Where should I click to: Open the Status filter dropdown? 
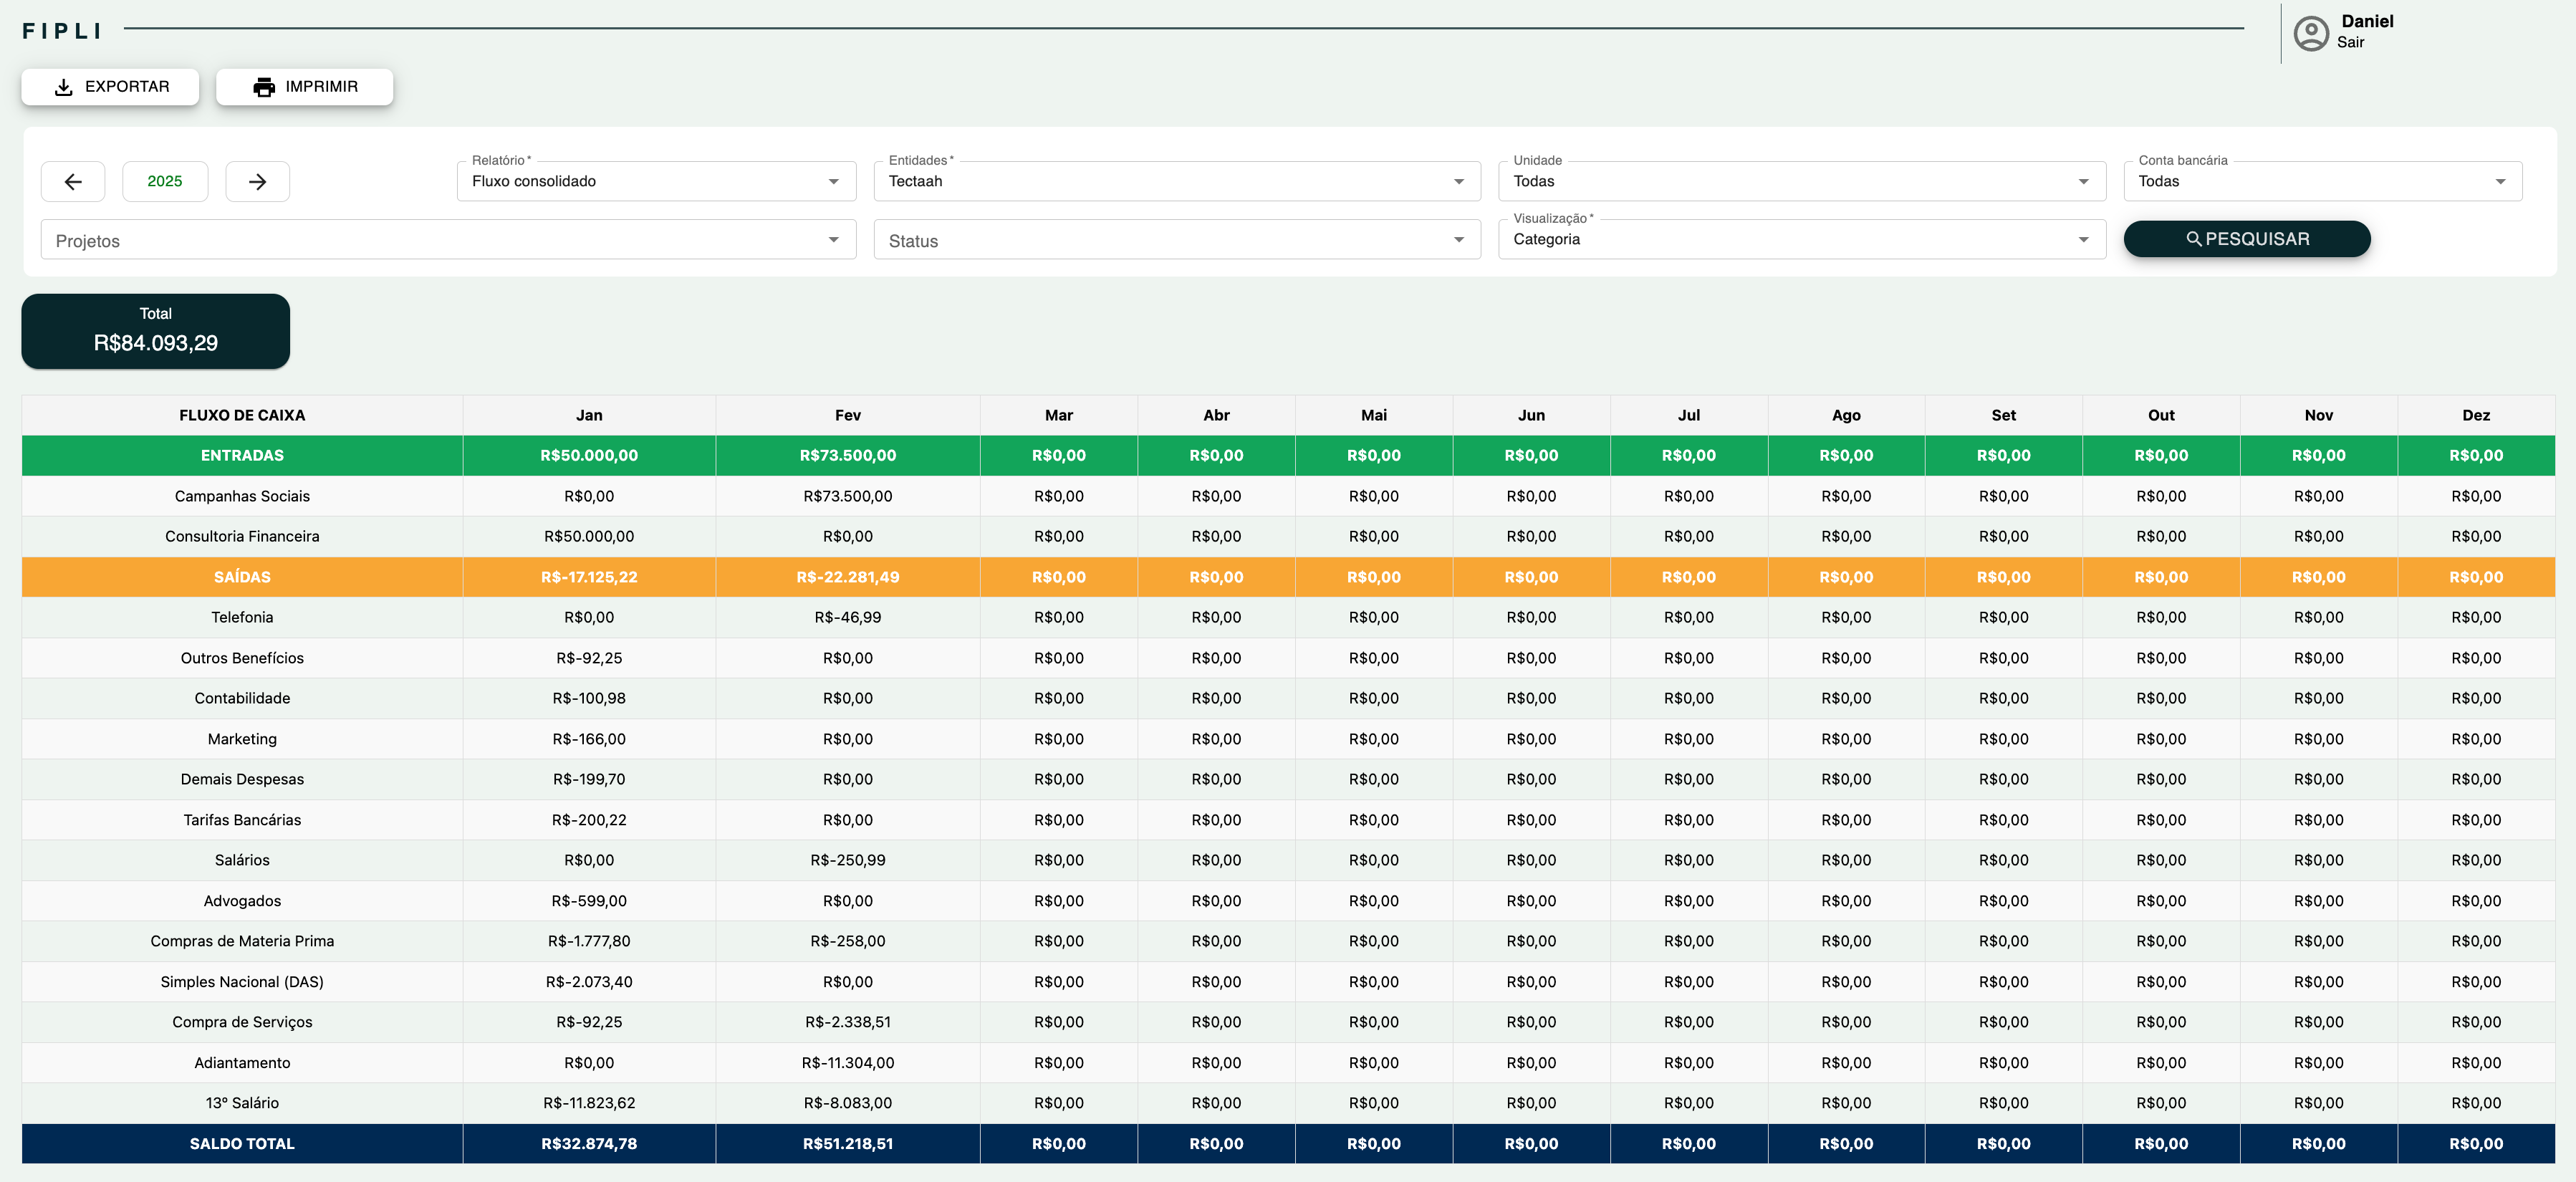(1176, 240)
